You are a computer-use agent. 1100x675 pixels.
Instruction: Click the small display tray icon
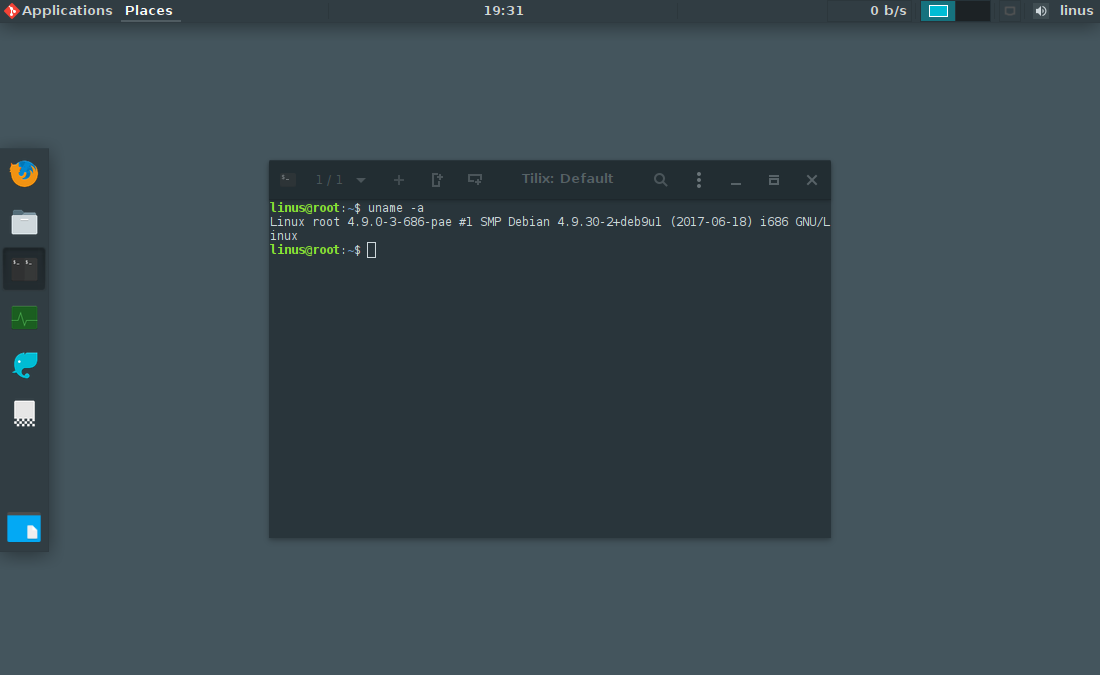(x=1010, y=11)
